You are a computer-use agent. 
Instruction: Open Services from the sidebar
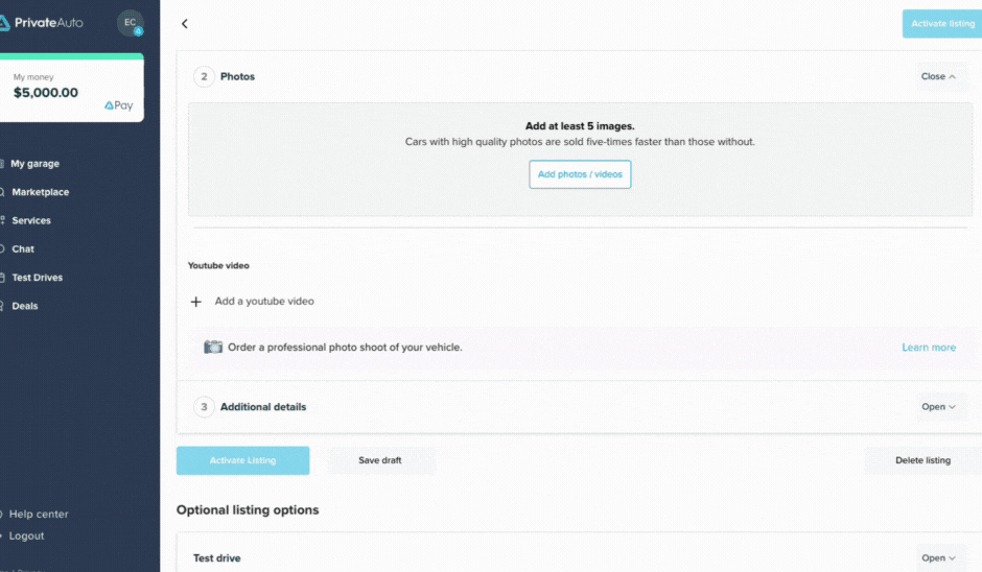point(31,220)
